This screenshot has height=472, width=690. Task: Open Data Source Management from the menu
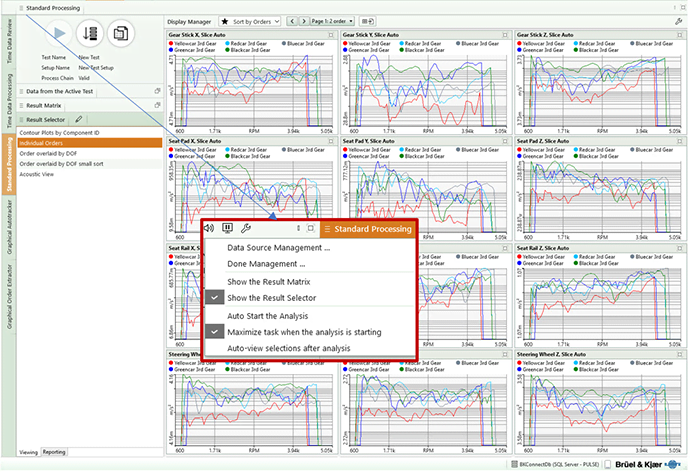pyautogui.click(x=279, y=248)
